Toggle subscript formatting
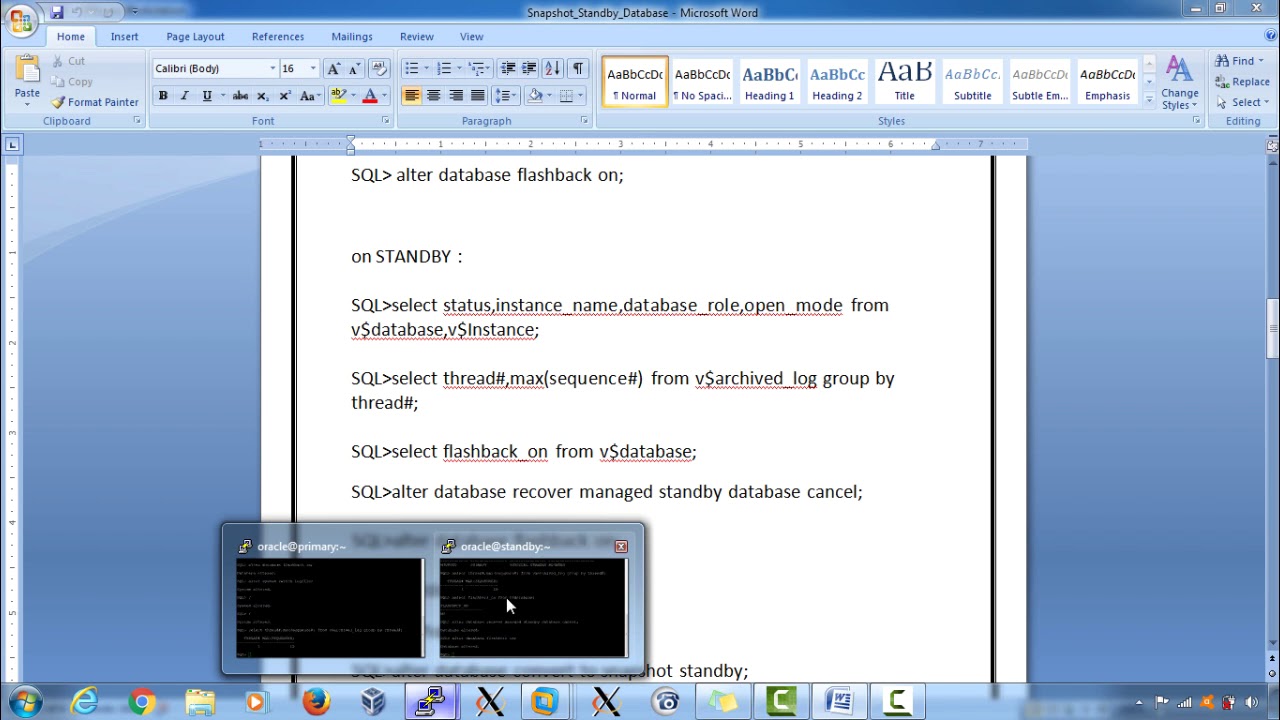Image resolution: width=1280 pixels, height=720 pixels. [263, 96]
